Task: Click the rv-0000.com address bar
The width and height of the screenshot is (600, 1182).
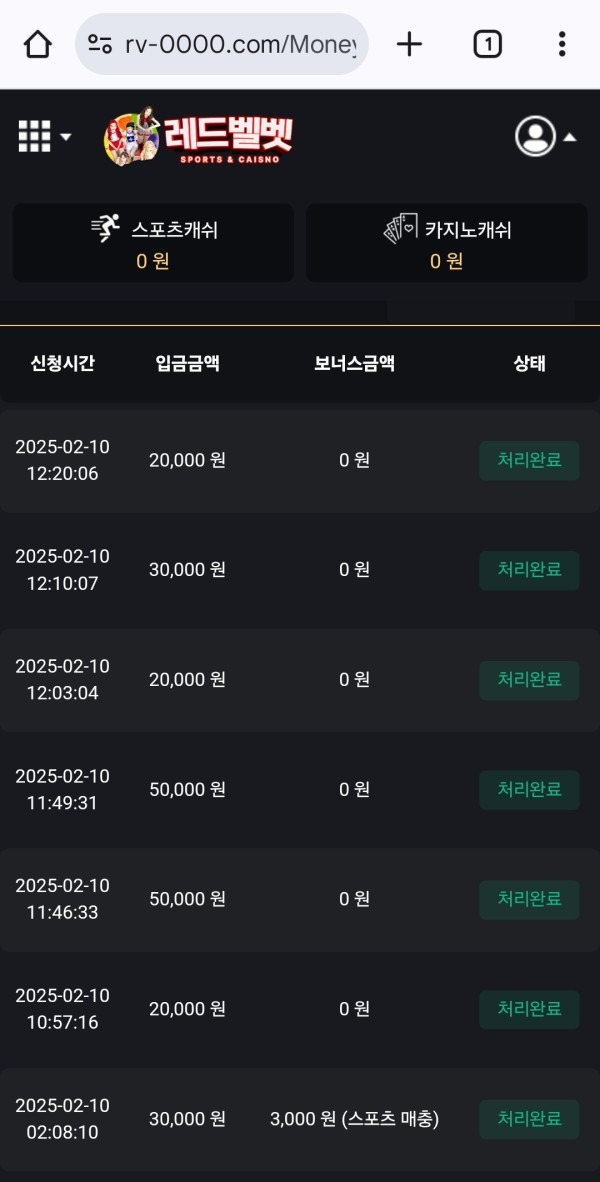Action: [240, 44]
